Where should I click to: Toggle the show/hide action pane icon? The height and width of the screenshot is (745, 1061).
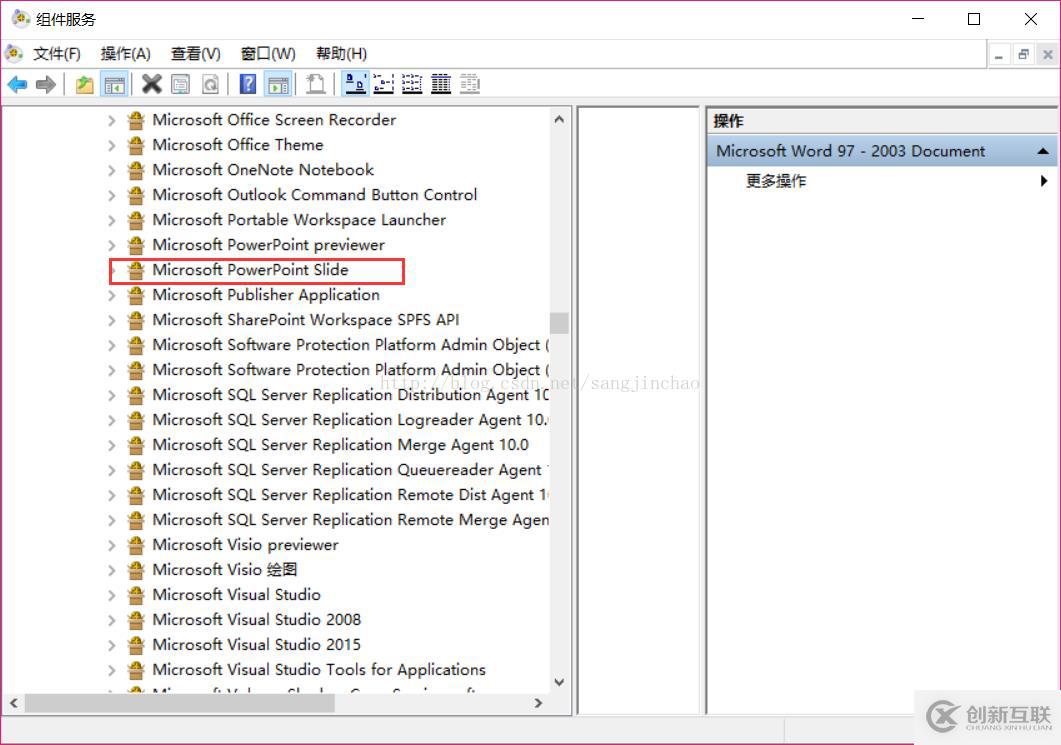[x=278, y=85]
